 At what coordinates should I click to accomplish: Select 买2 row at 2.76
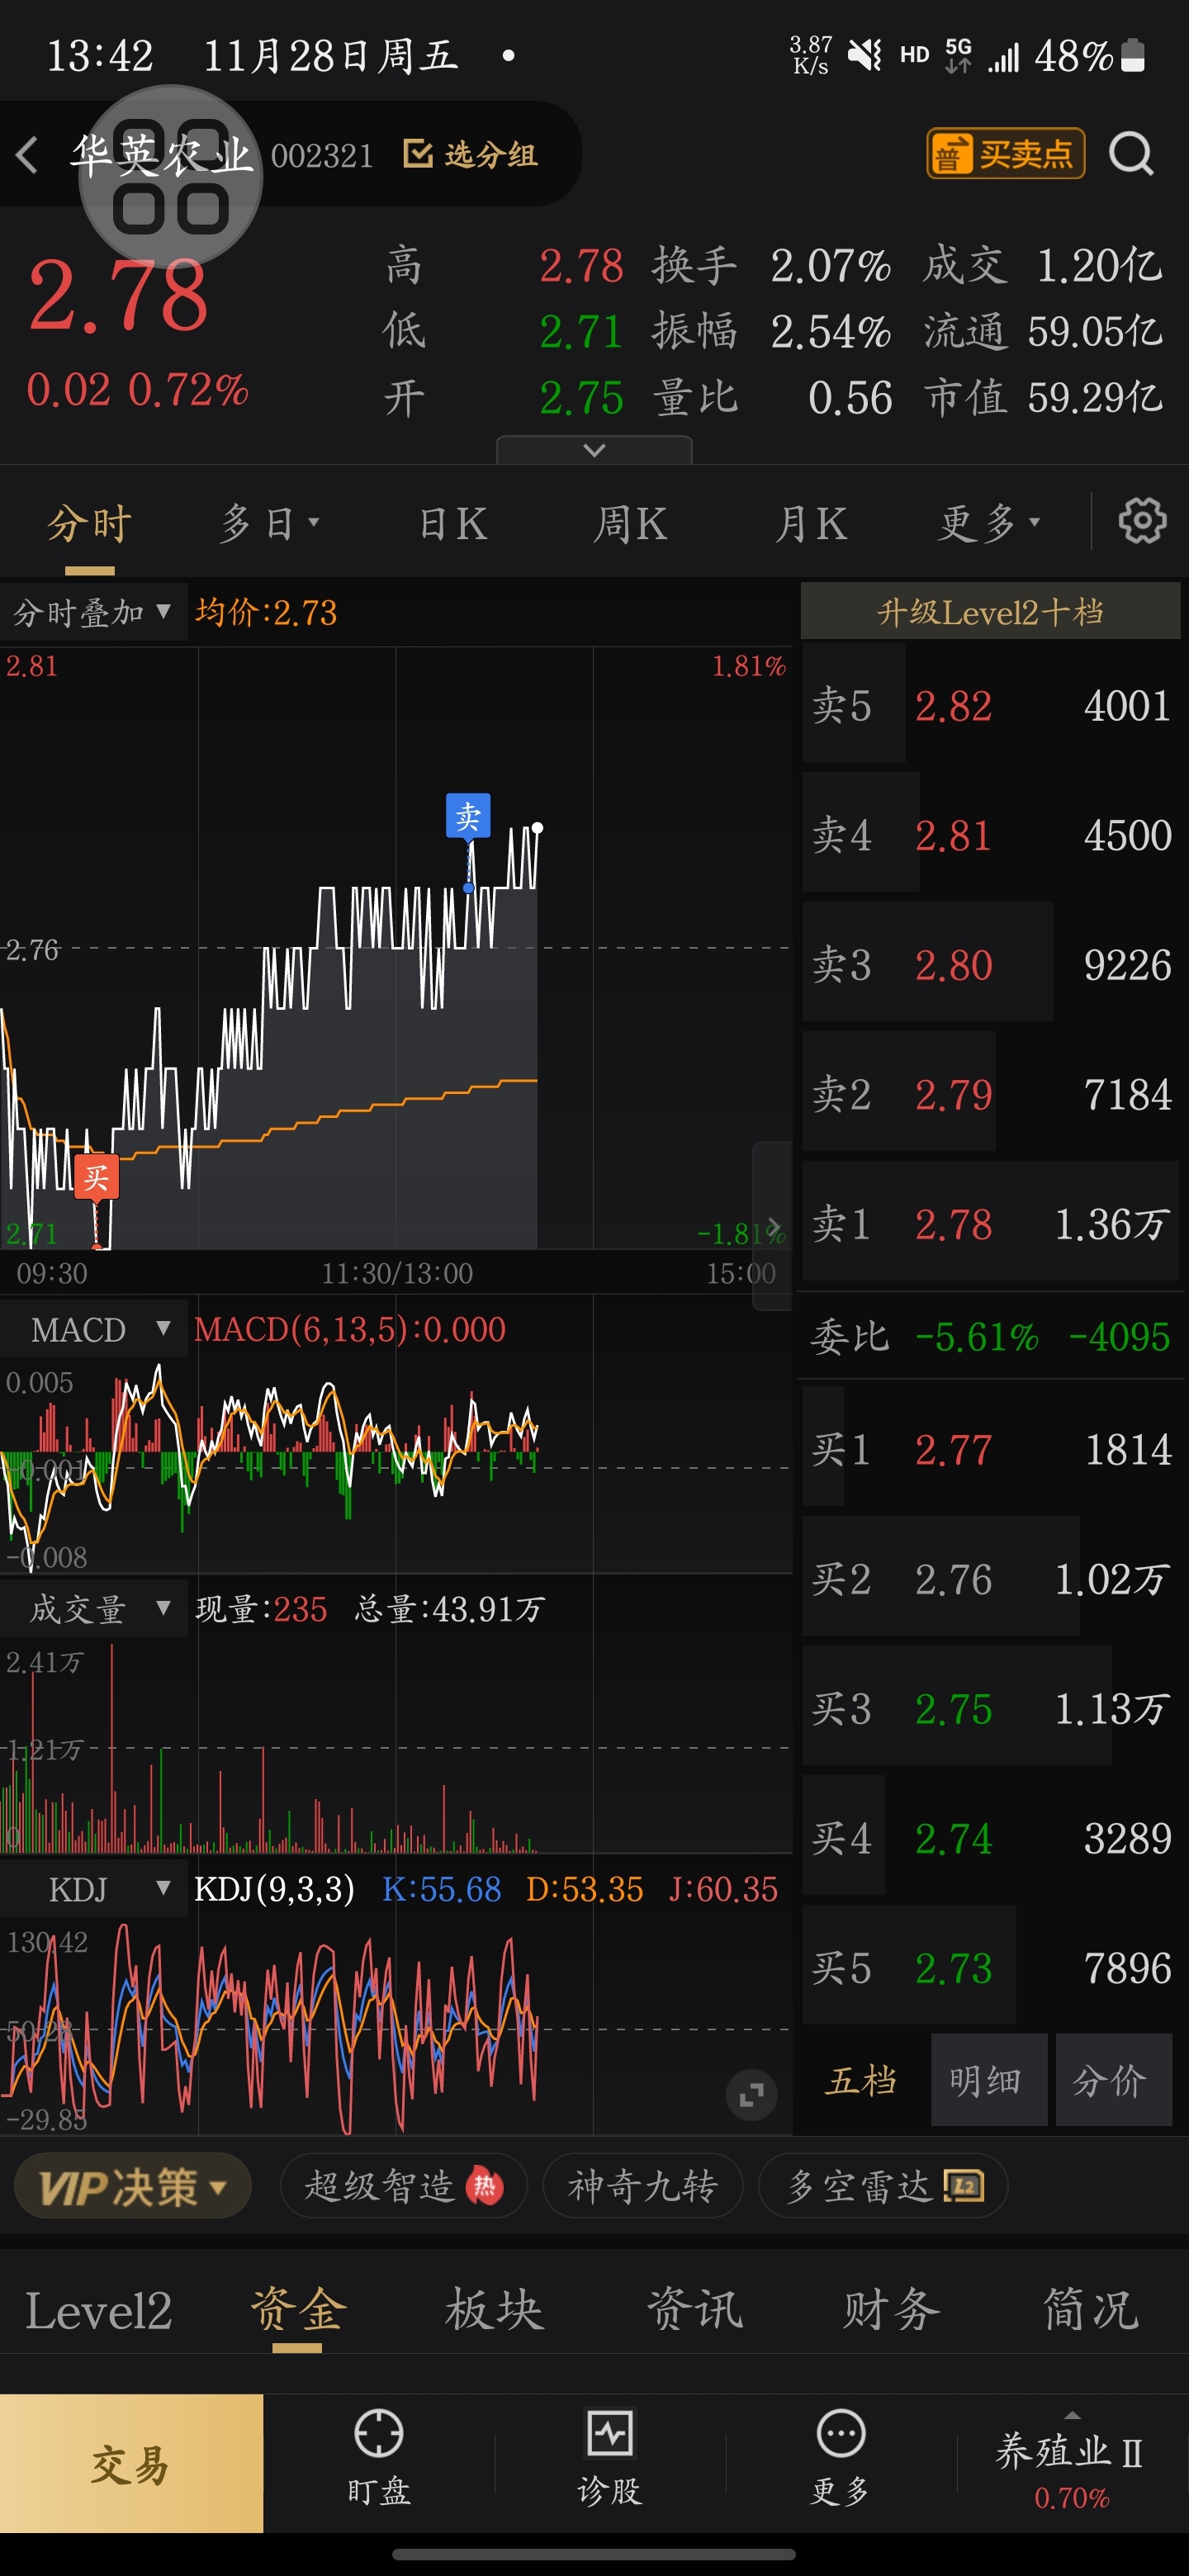coord(990,1578)
